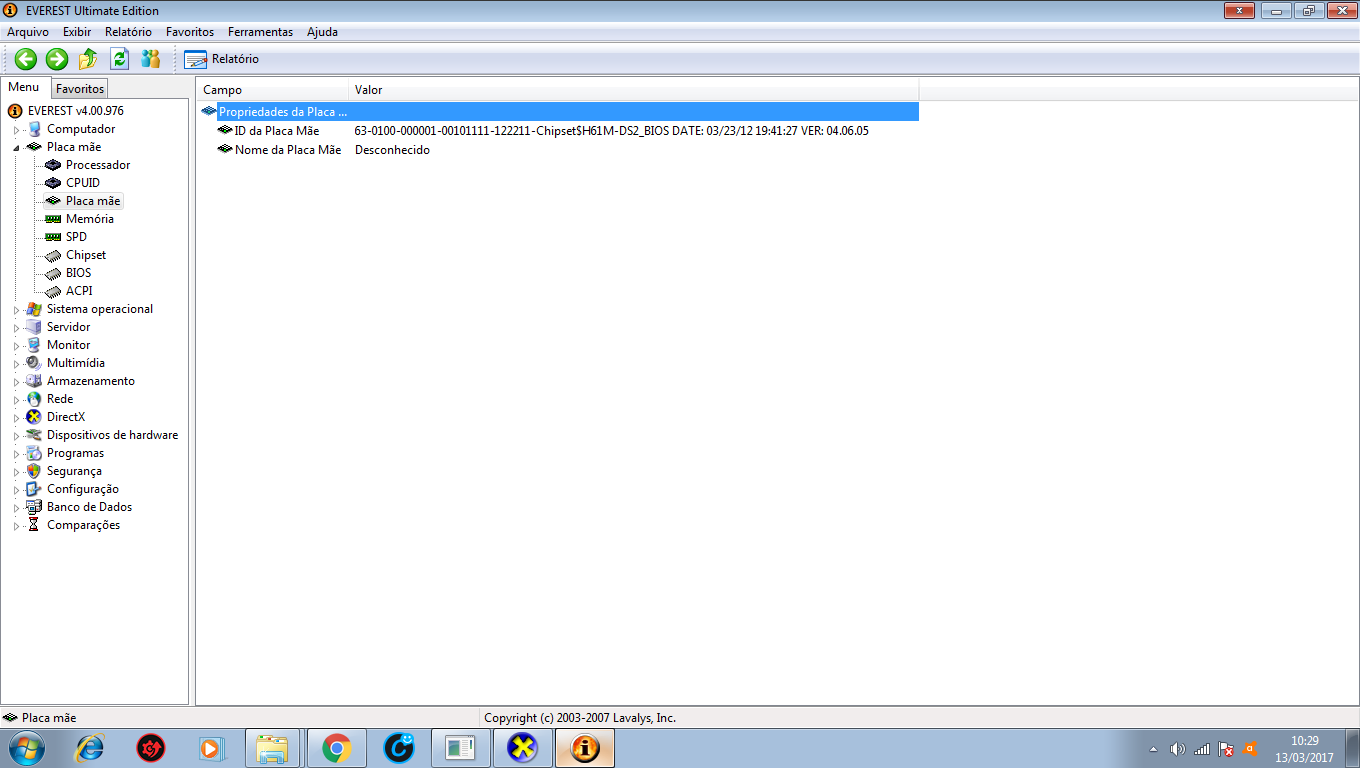This screenshot has width=1360, height=768.
Task: Select the Nome da Placa Mãe row
Action: click(558, 150)
